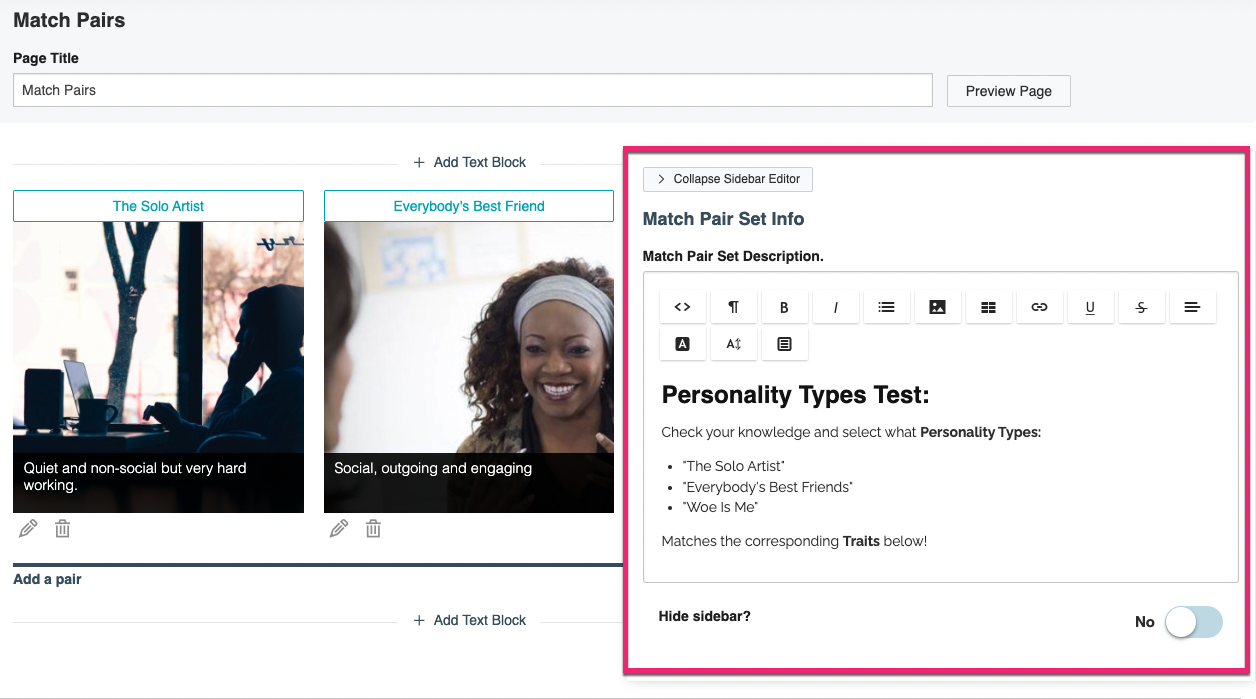
Task: Open the edit pencil for The Solo Artist pair
Action: point(27,527)
